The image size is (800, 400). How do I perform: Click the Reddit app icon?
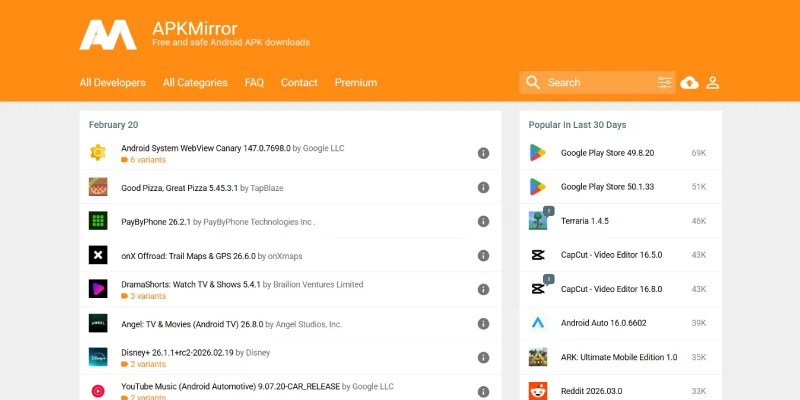coord(538,391)
